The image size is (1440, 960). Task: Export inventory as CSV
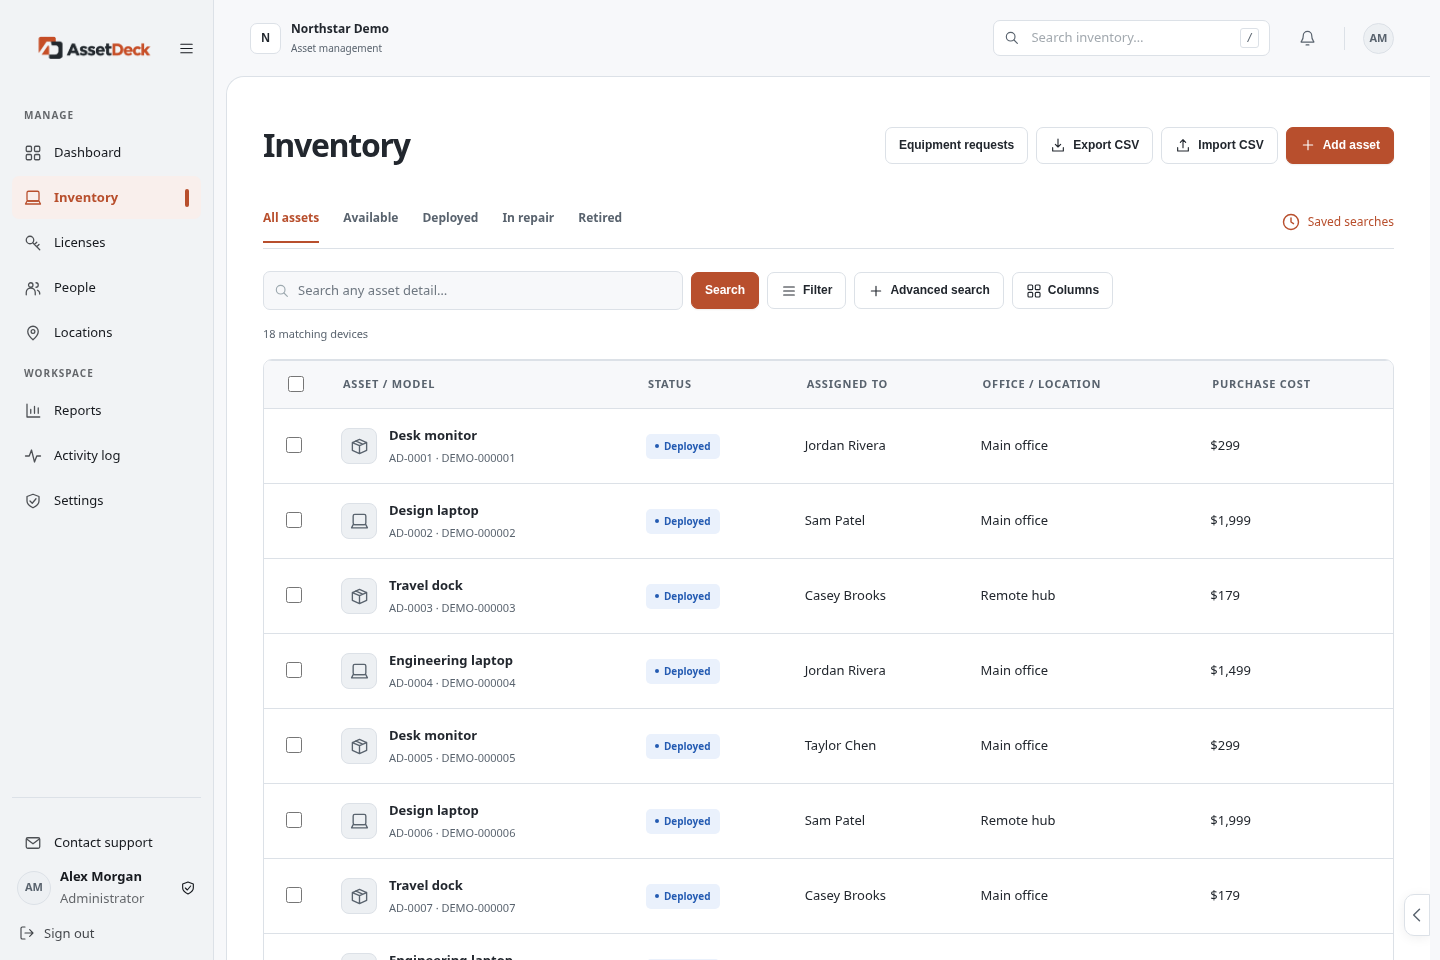(x=1095, y=145)
